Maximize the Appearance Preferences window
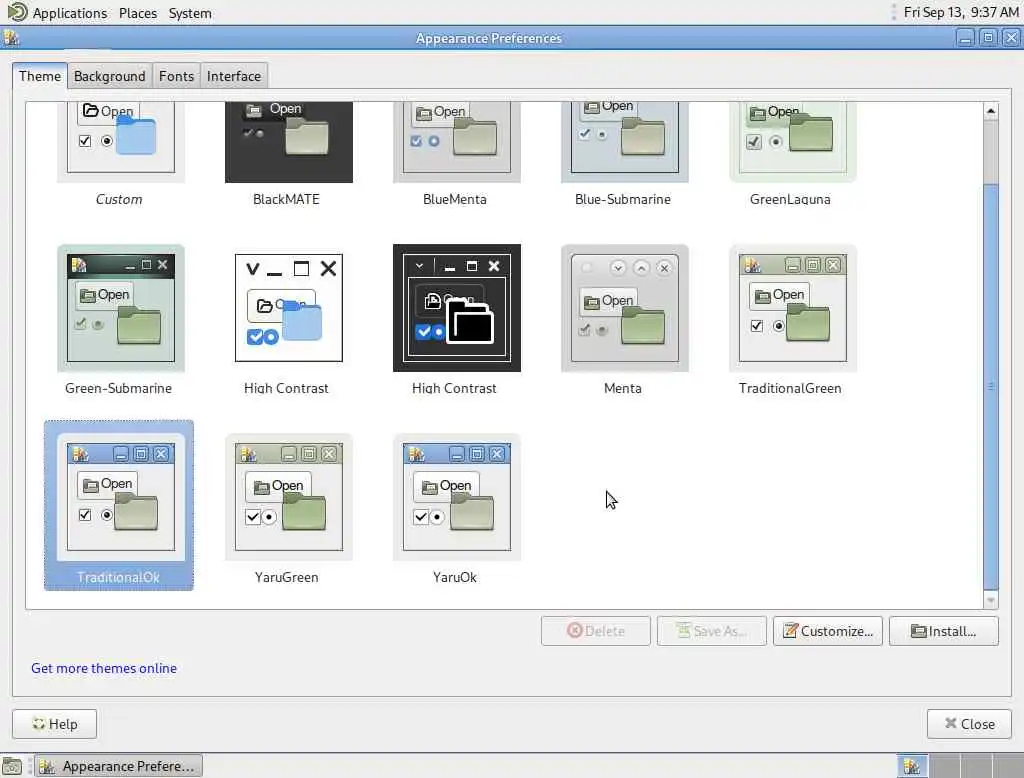Viewport: 1024px width, 778px height. click(988, 38)
